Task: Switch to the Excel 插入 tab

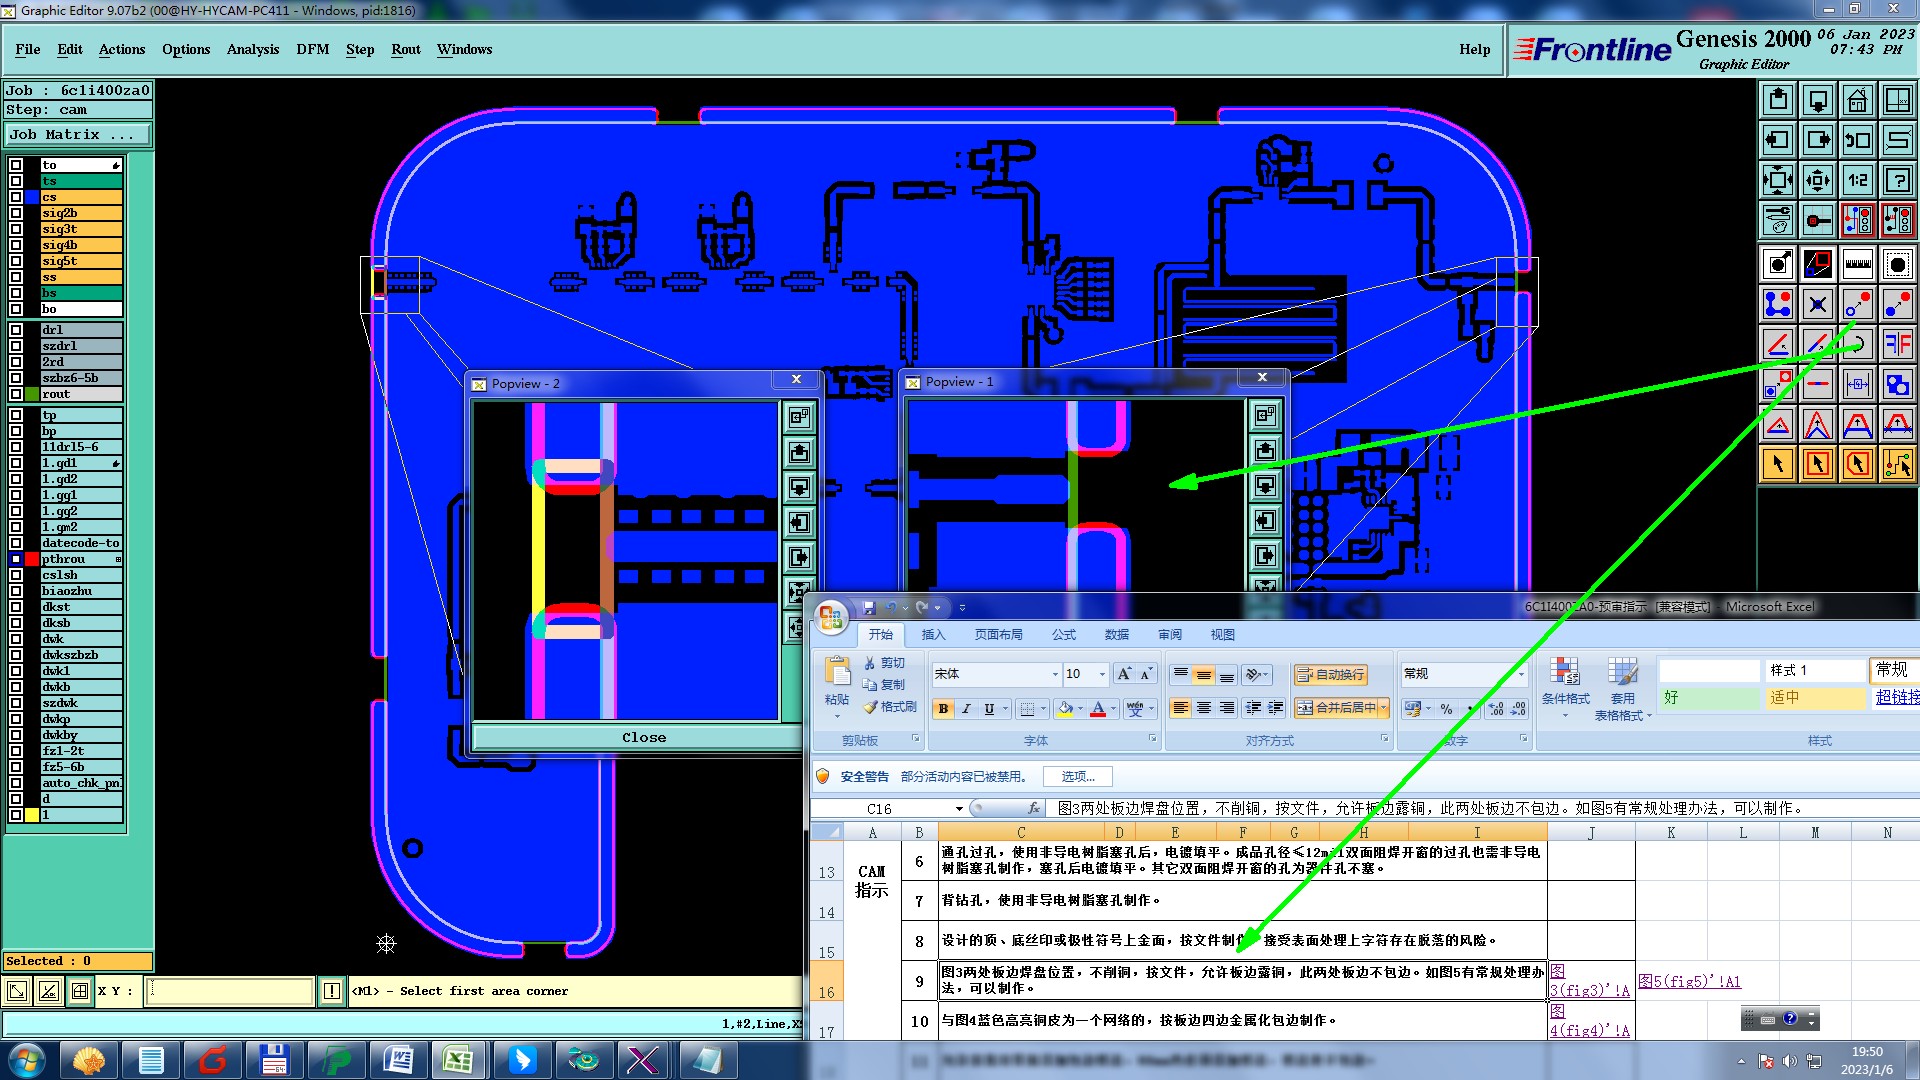Action: coord(932,635)
